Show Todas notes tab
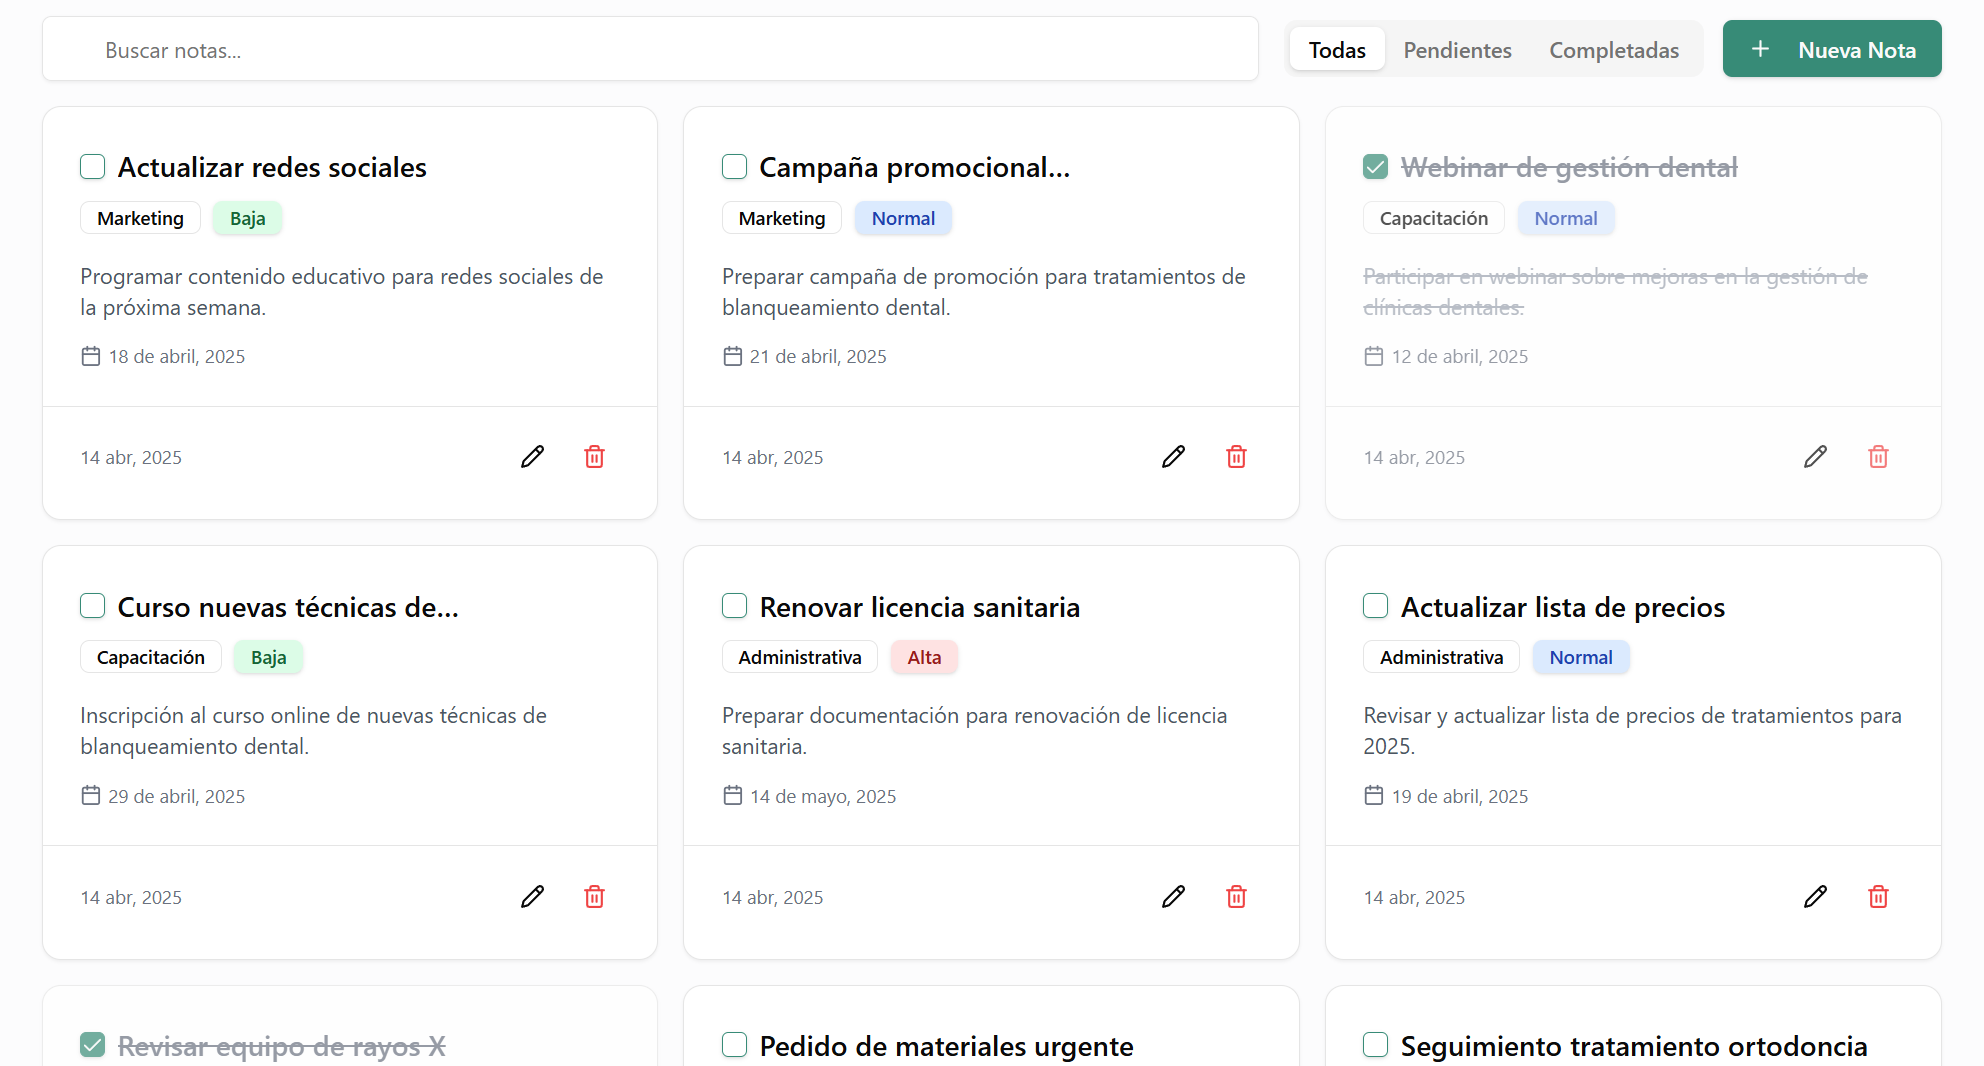The height and width of the screenshot is (1066, 1984). (1337, 49)
